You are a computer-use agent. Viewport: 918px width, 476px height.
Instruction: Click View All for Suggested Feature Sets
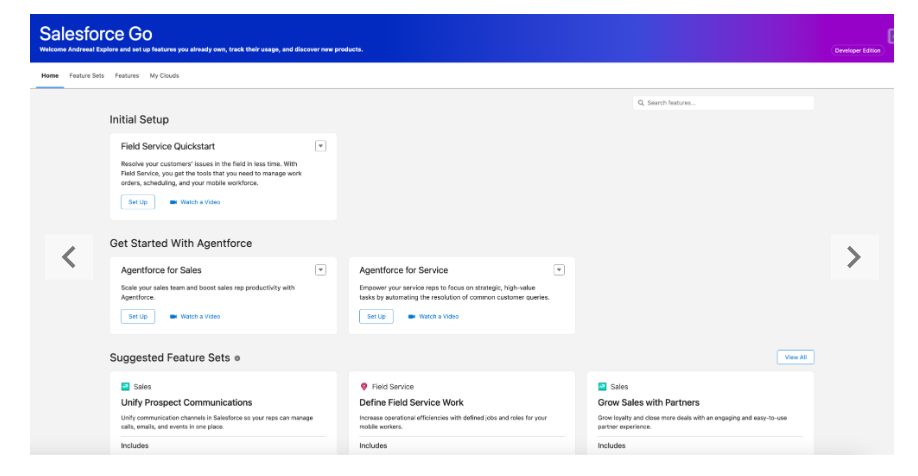point(796,357)
